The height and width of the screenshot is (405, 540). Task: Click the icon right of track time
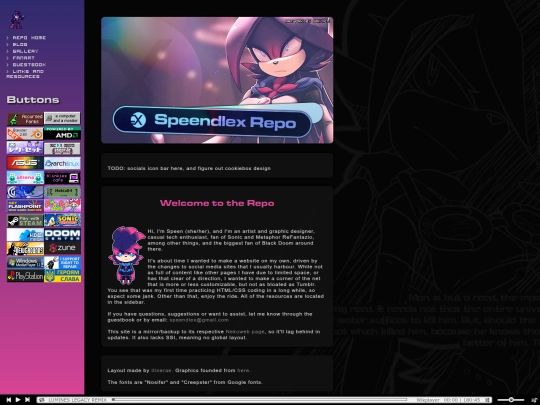click(x=487, y=400)
